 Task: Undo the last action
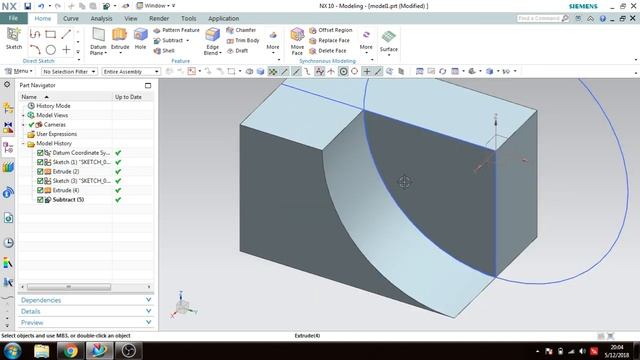tap(41, 6)
